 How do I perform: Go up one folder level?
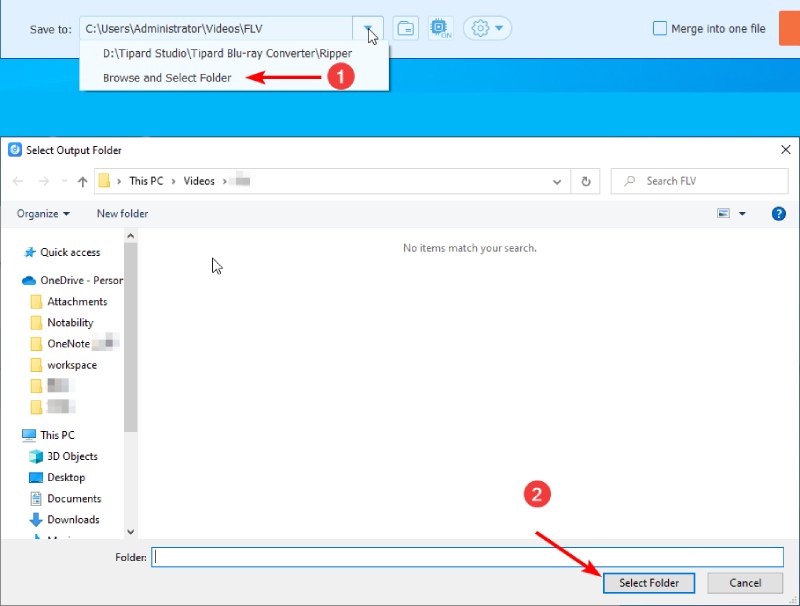tap(83, 181)
